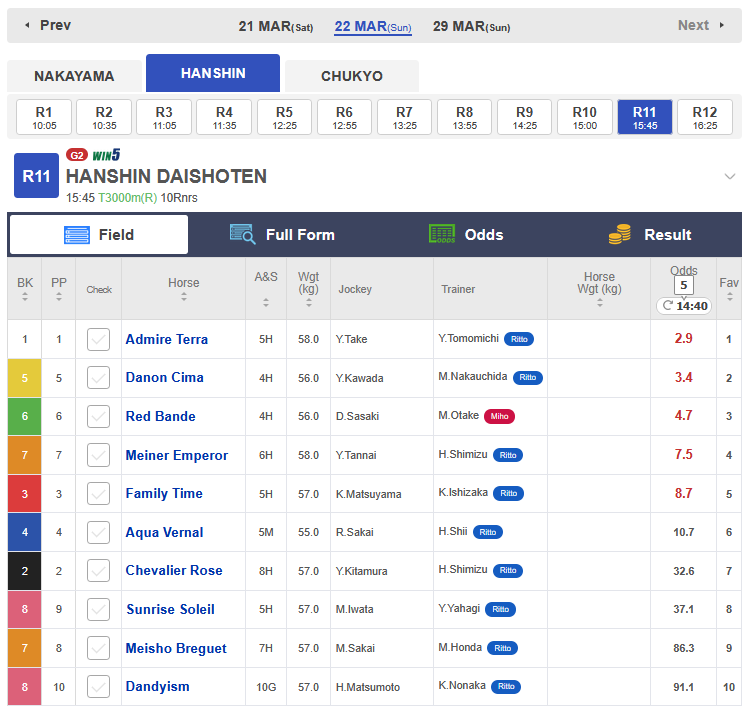This screenshot has height=709, width=752.
Task: Open race R10 at 15:00
Action: (585, 117)
